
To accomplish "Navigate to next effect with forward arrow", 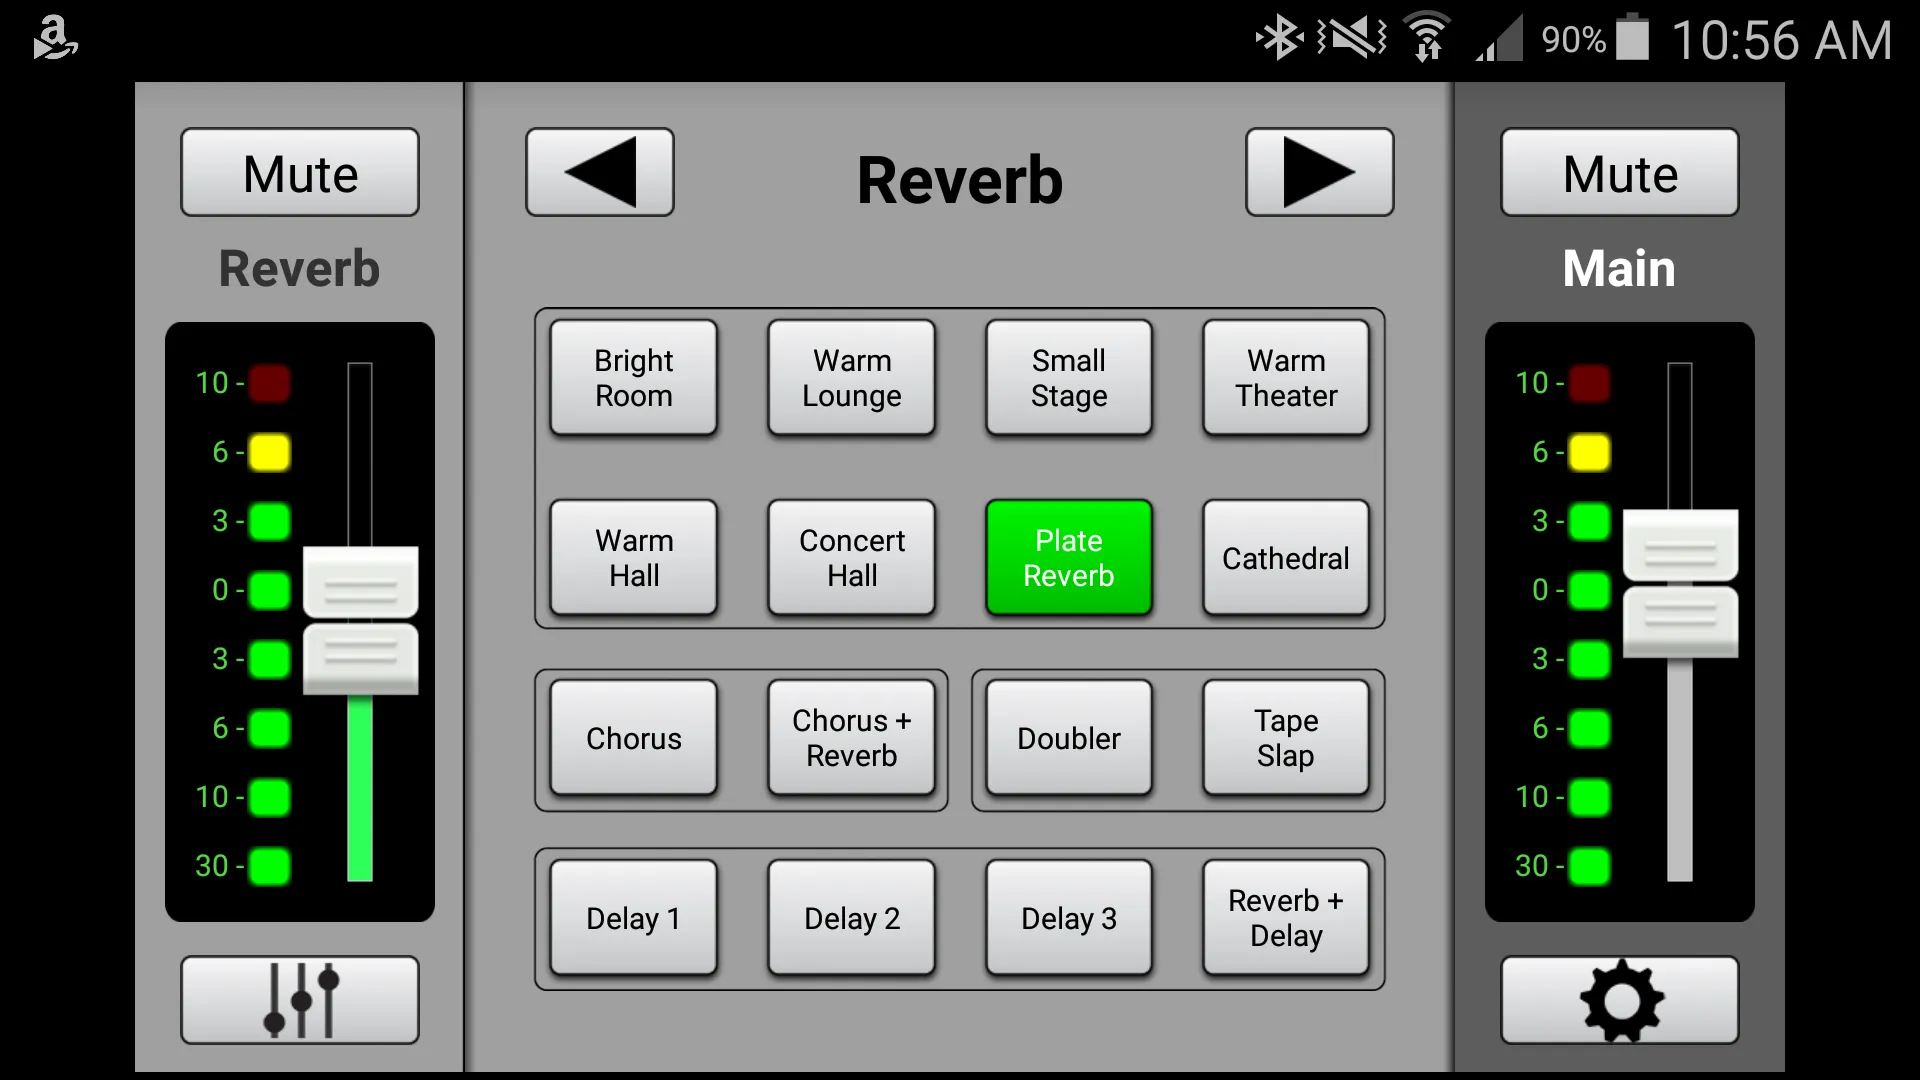I will pyautogui.click(x=1317, y=173).
